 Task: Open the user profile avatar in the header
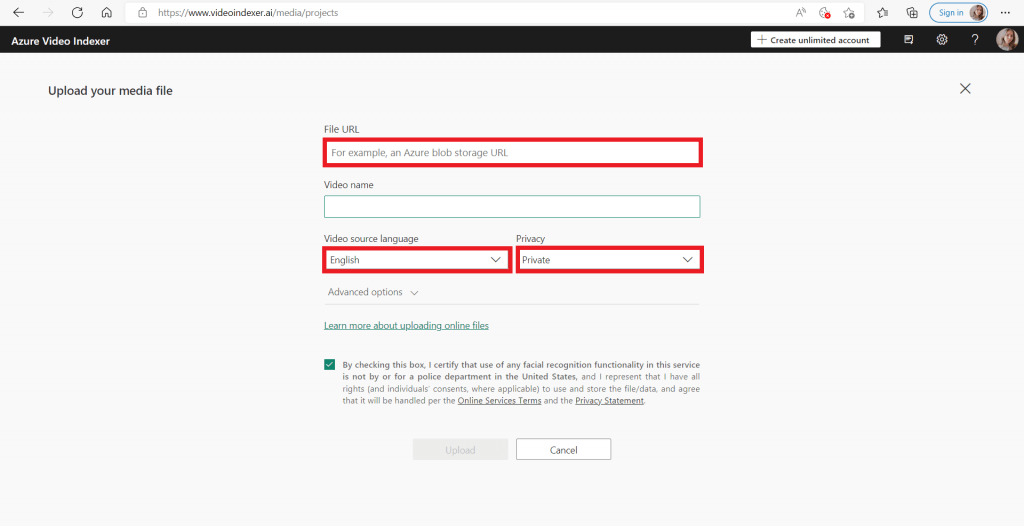pos(1006,40)
